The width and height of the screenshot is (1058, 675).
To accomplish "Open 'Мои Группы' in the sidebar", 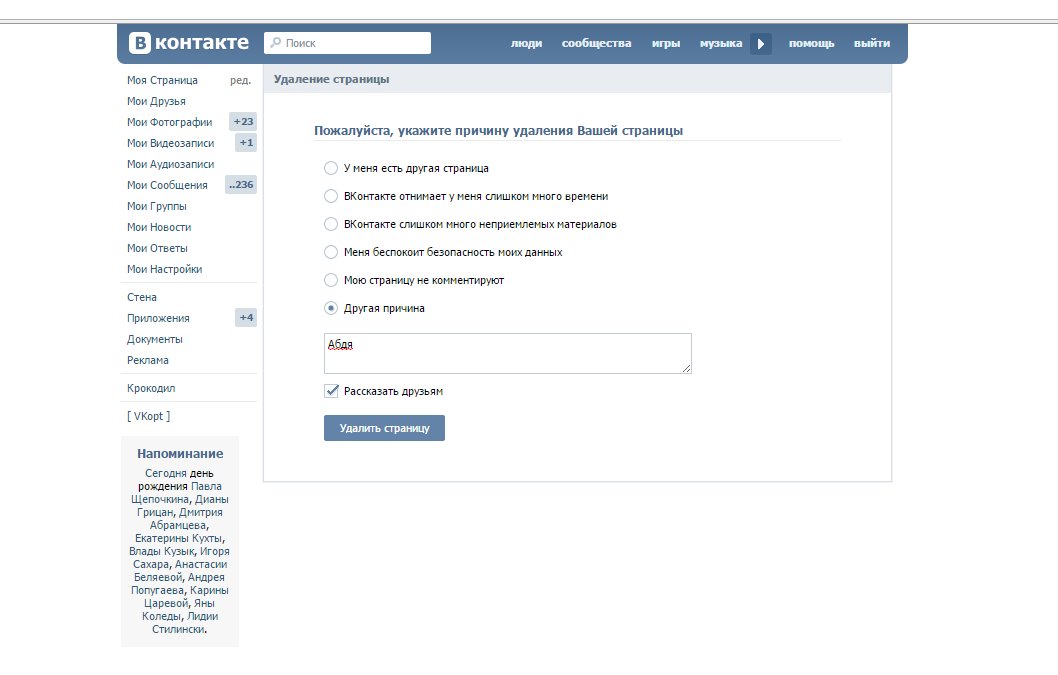I will (157, 206).
